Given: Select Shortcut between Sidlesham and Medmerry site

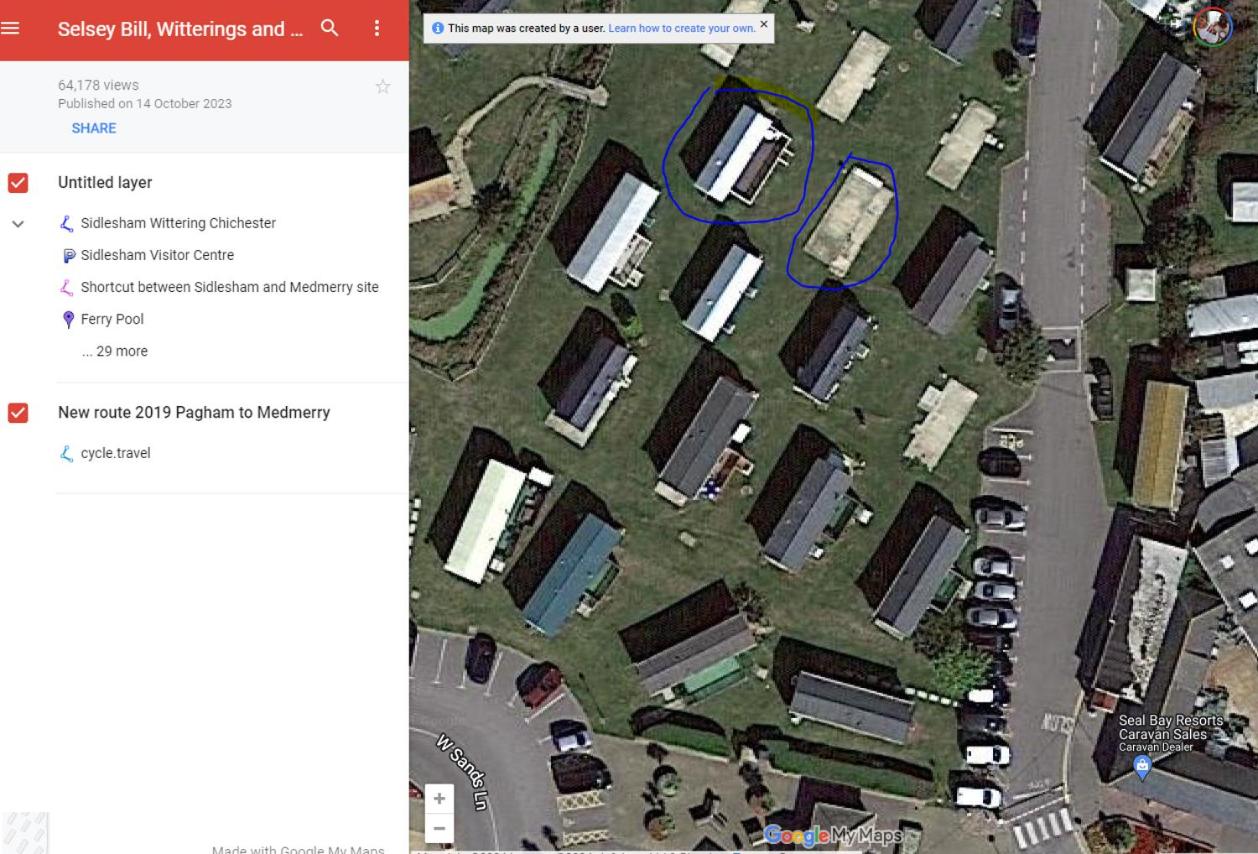Looking at the screenshot, I should pos(229,287).
